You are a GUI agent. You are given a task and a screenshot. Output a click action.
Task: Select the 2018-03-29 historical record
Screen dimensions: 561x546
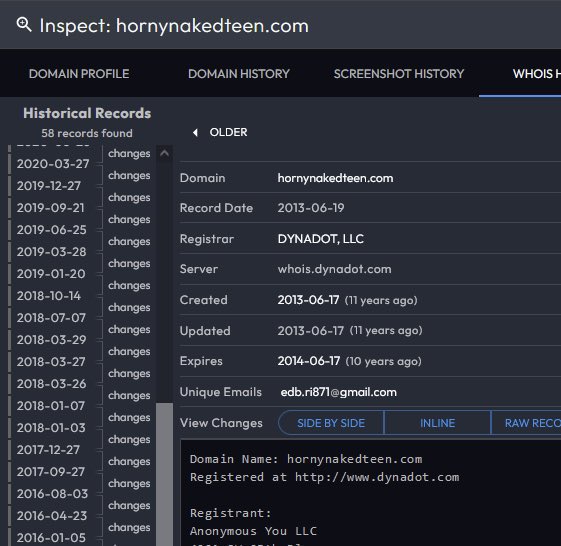pyautogui.click(x=52, y=340)
